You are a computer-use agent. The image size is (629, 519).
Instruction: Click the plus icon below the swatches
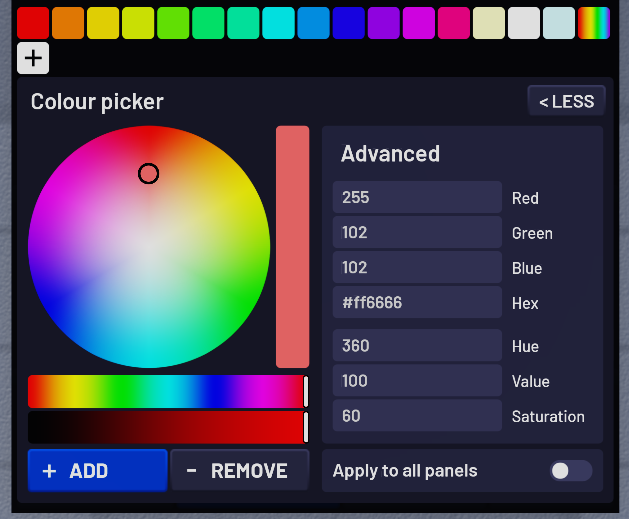[x=33, y=58]
